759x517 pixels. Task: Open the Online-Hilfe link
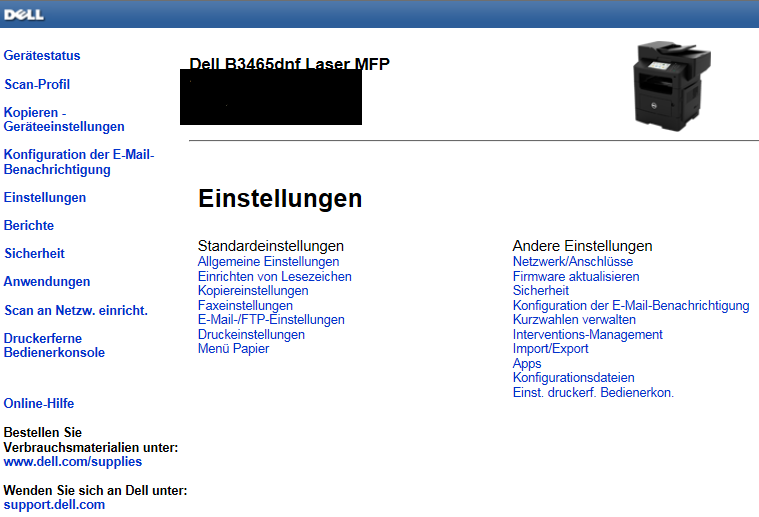(39, 404)
